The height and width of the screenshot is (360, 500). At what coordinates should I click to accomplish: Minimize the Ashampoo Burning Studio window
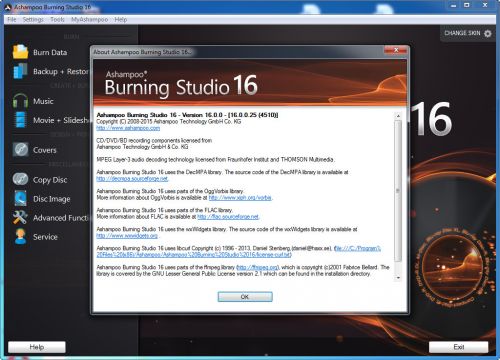453,5
